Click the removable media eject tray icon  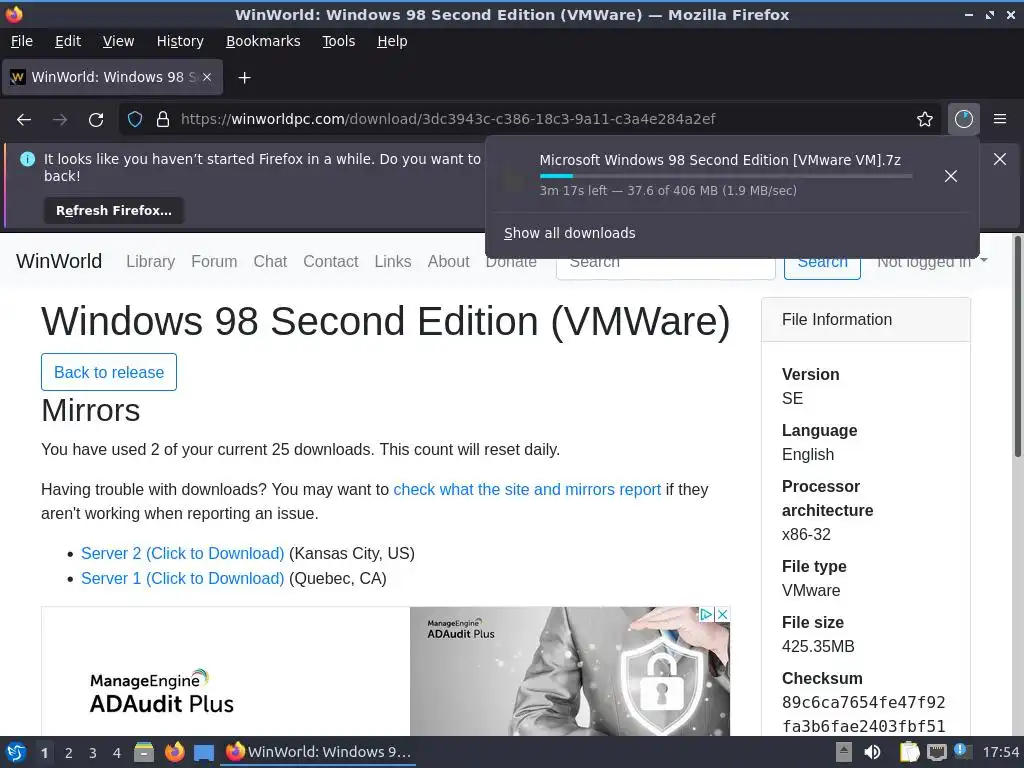[x=844, y=752]
